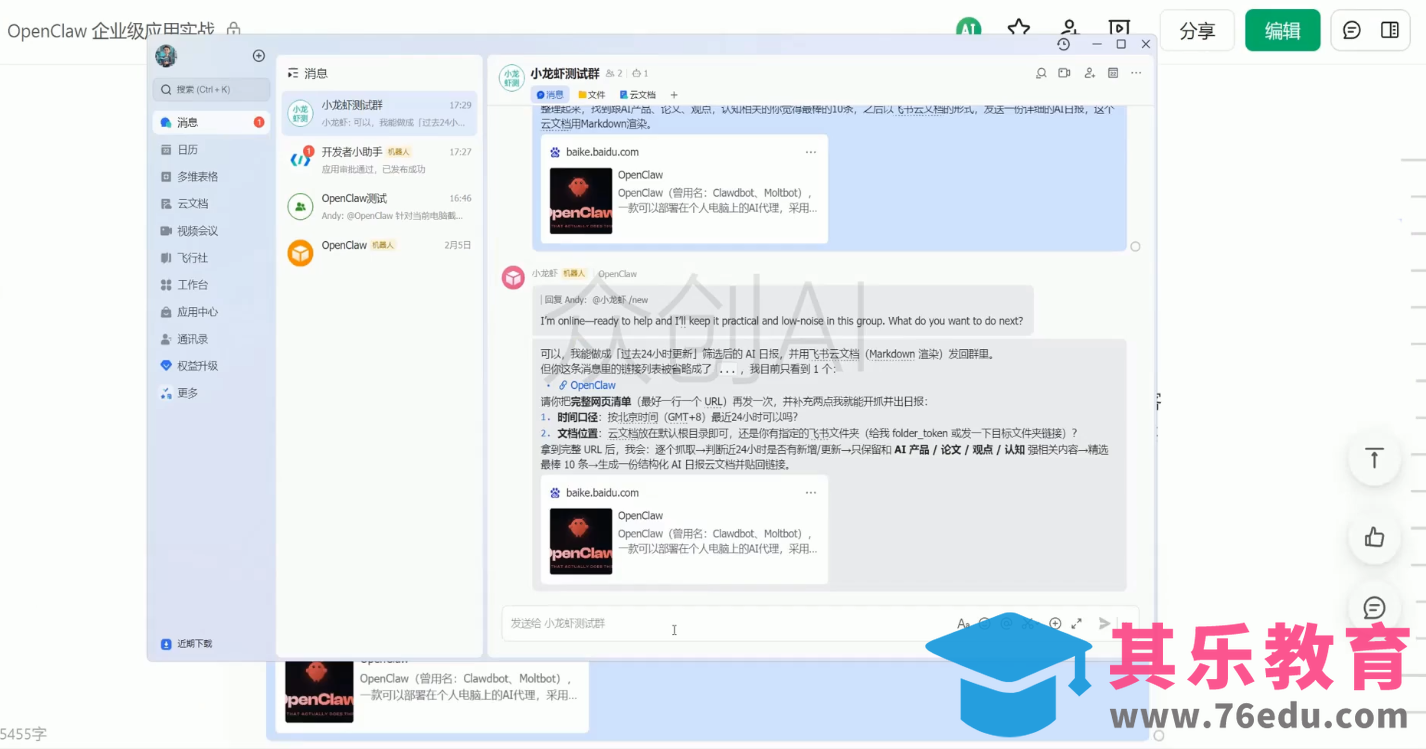
Task: Open 工作台 from the sidebar
Action: [x=185, y=284]
